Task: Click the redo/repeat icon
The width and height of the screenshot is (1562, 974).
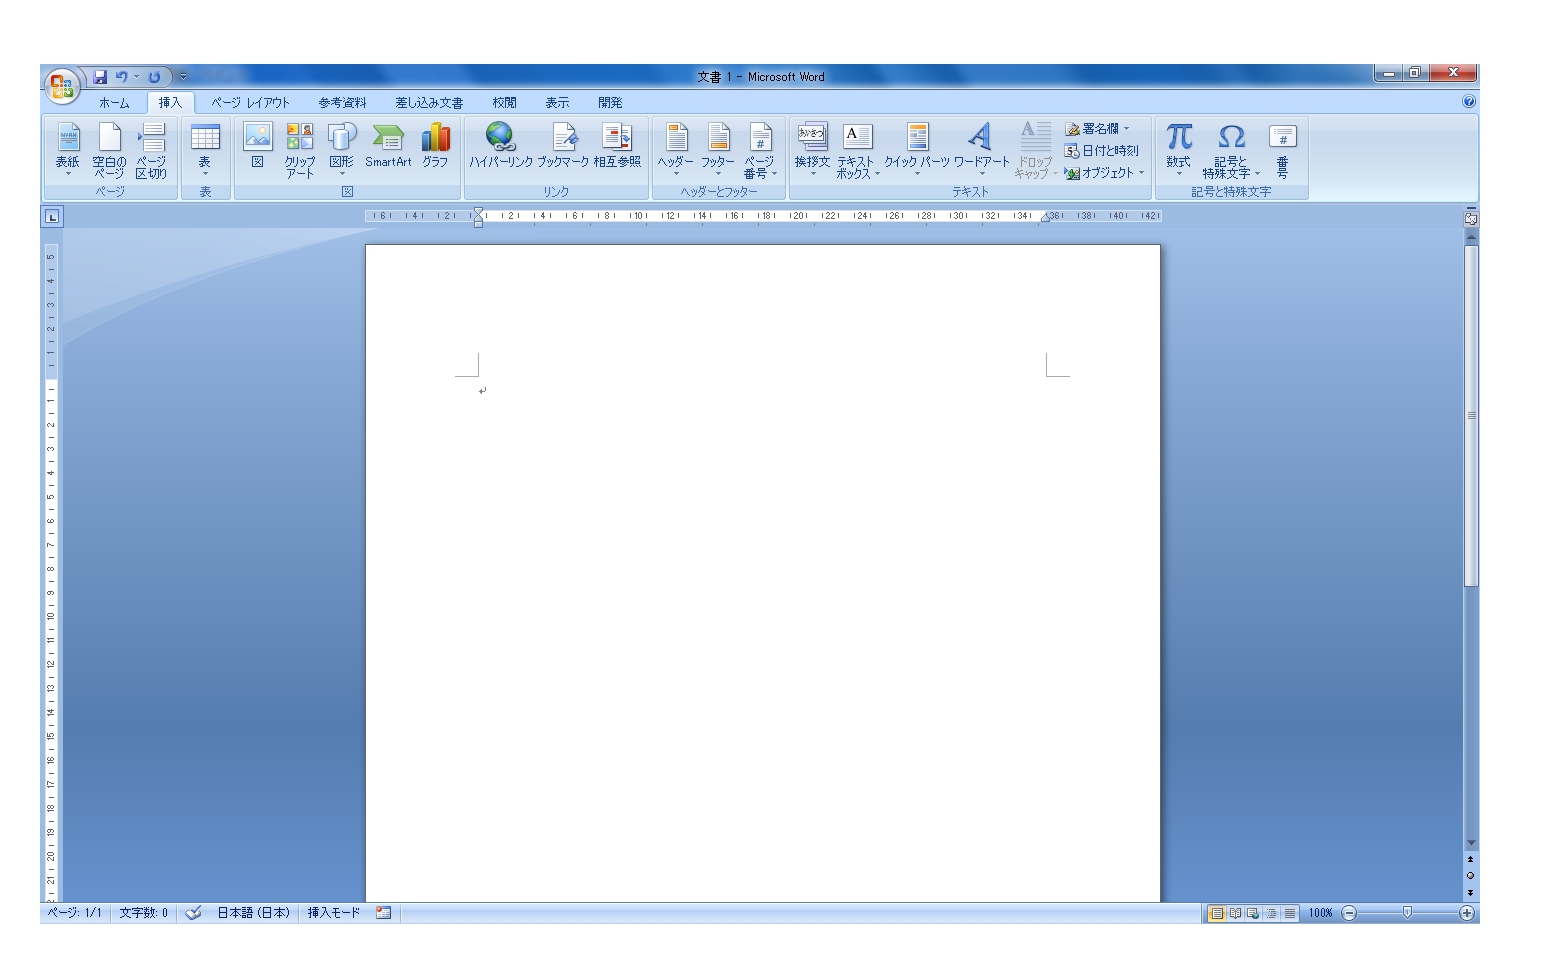Action: [x=154, y=76]
